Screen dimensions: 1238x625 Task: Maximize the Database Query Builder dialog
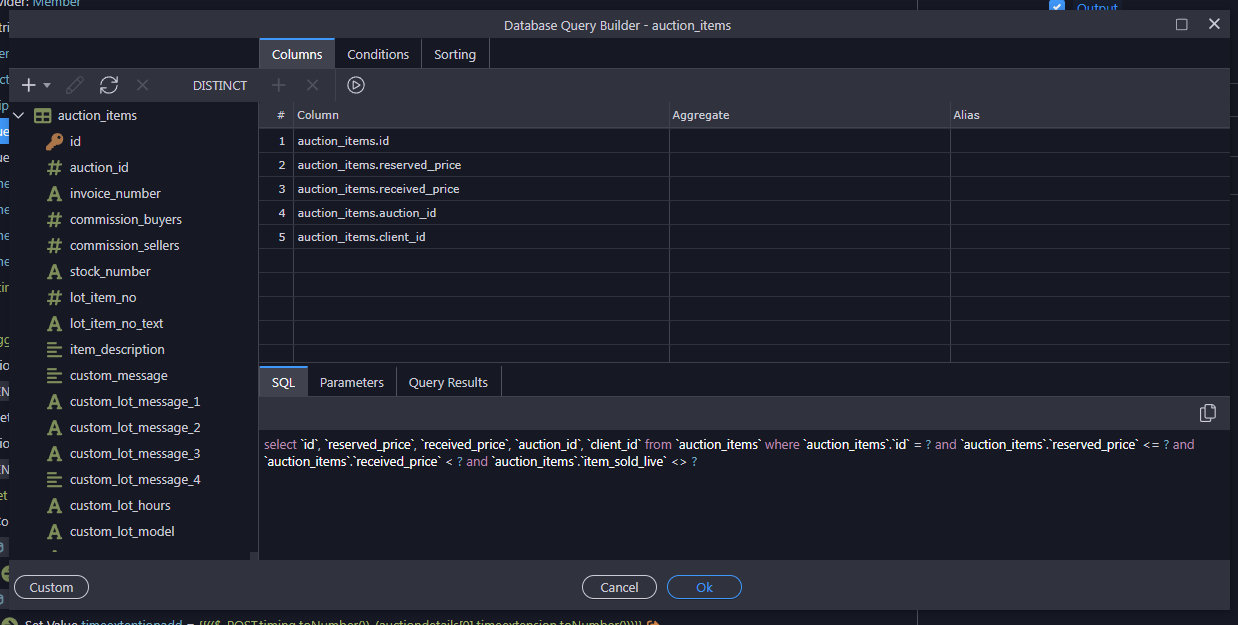click(1182, 25)
